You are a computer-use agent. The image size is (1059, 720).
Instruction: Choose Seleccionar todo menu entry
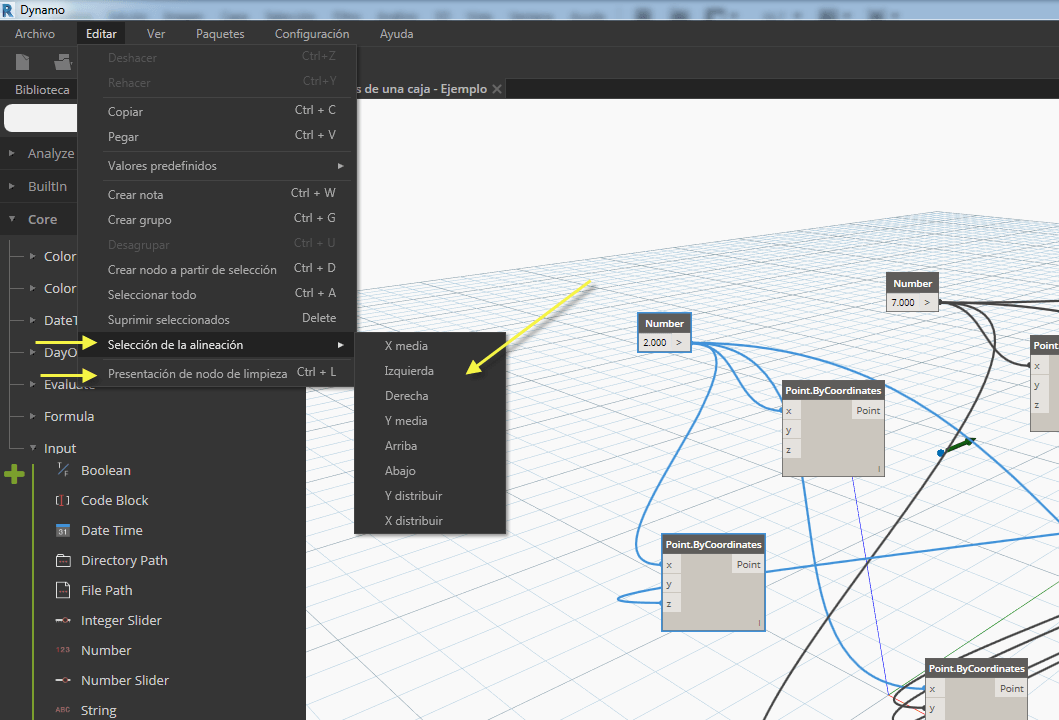click(217, 294)
